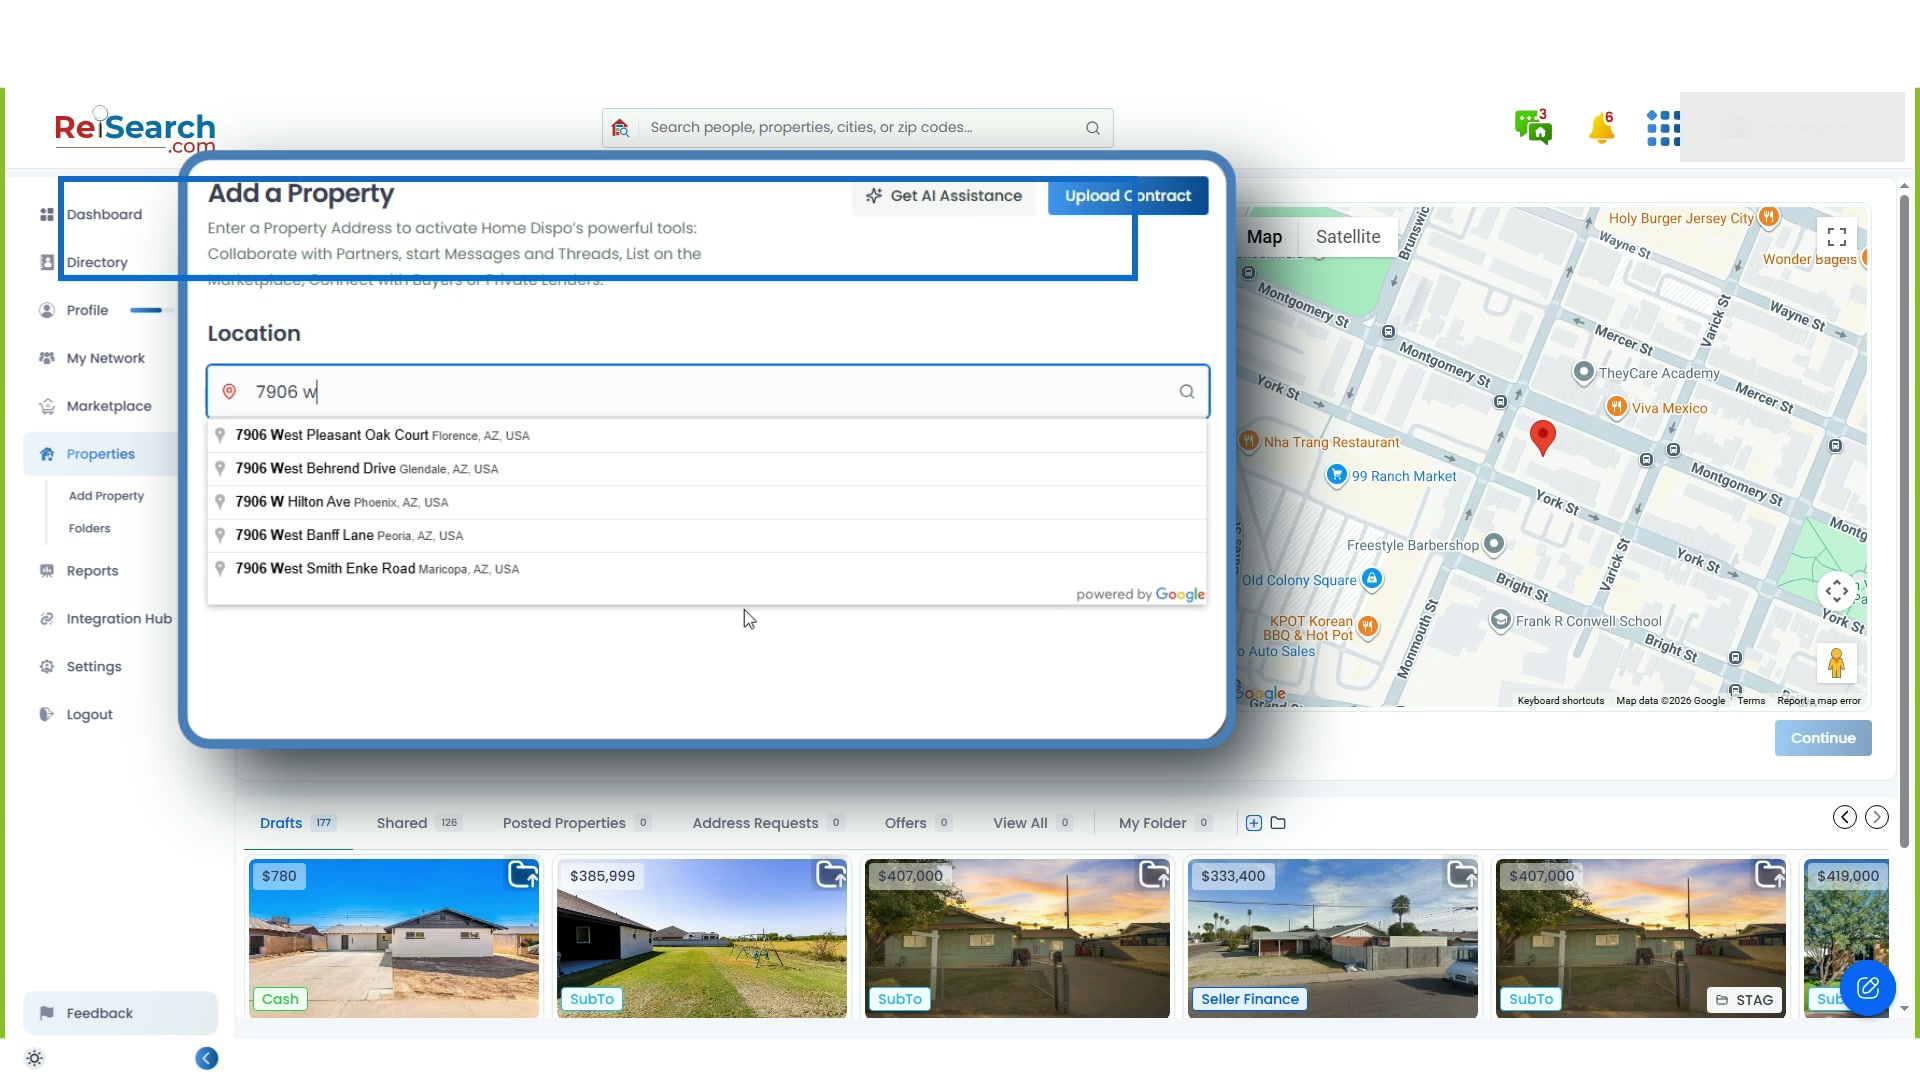
Task: Choose 7906 W Hilton Ave Phoenix suggestion
Action: click(707, 502)
